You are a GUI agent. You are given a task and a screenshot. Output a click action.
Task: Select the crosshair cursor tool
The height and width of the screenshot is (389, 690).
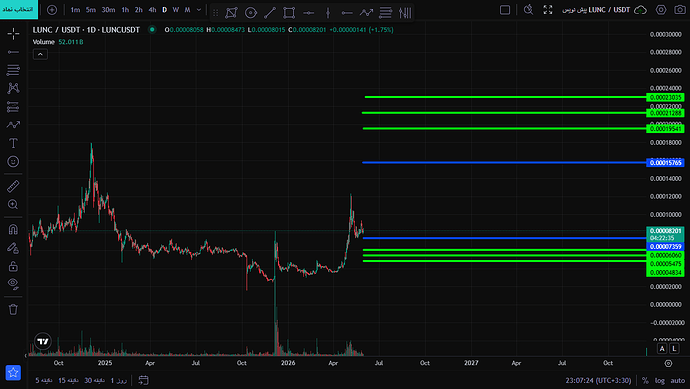tap(13, 33)
